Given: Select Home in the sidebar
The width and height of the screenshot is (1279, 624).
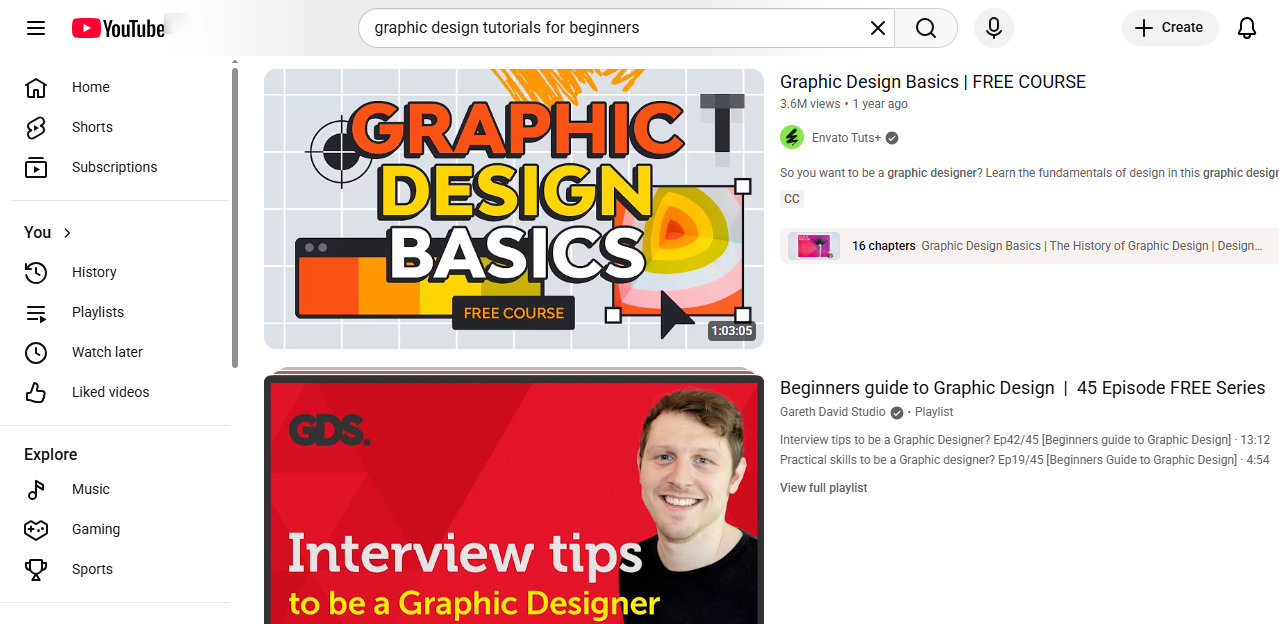Looking at the screenshot, I should 90,87.
